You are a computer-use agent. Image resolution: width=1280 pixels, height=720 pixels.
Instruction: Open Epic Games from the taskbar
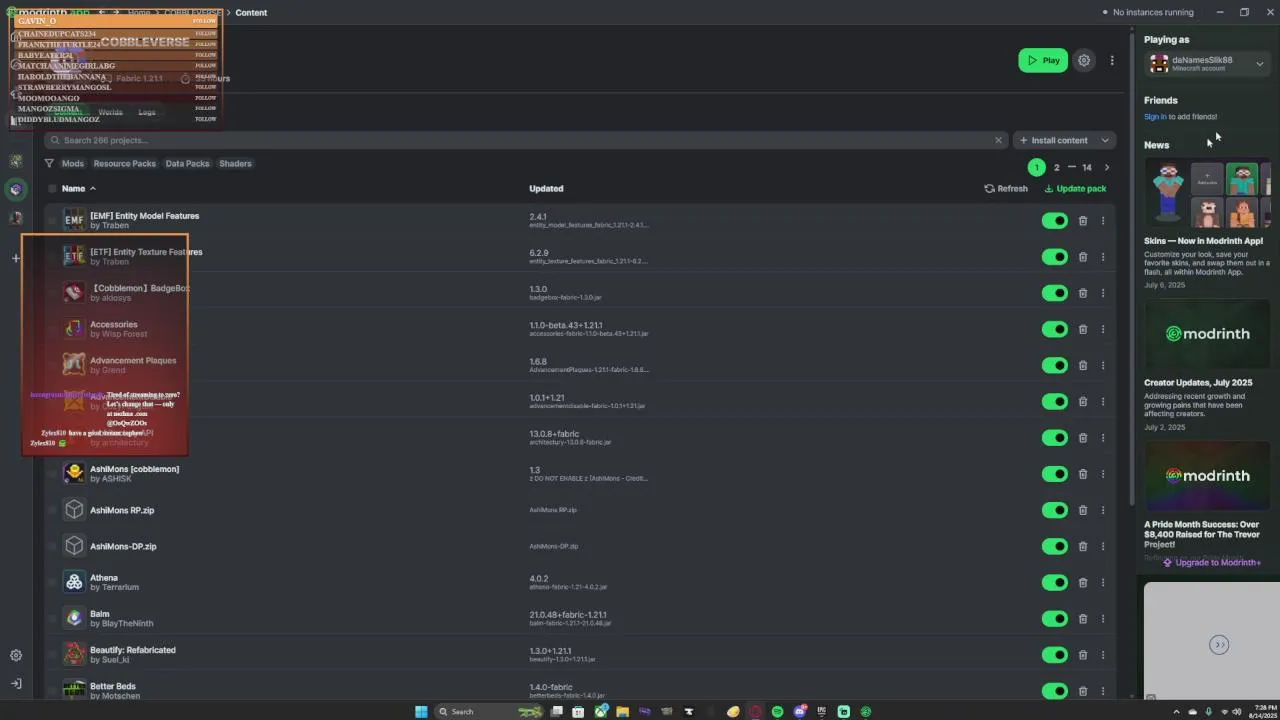point(822,712)
